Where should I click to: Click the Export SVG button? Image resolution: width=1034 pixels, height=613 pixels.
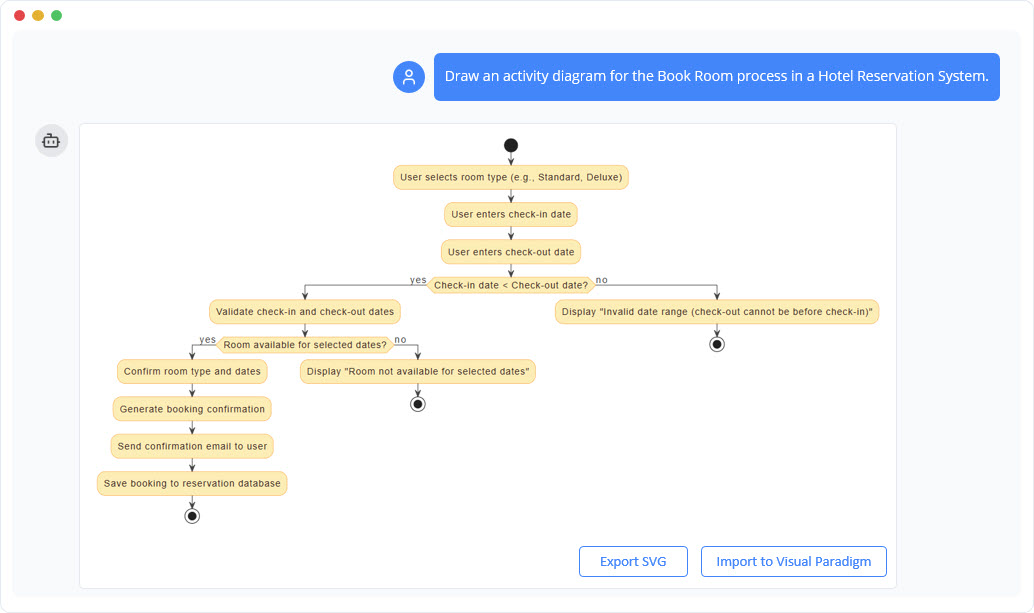click(x=633, y=561)
